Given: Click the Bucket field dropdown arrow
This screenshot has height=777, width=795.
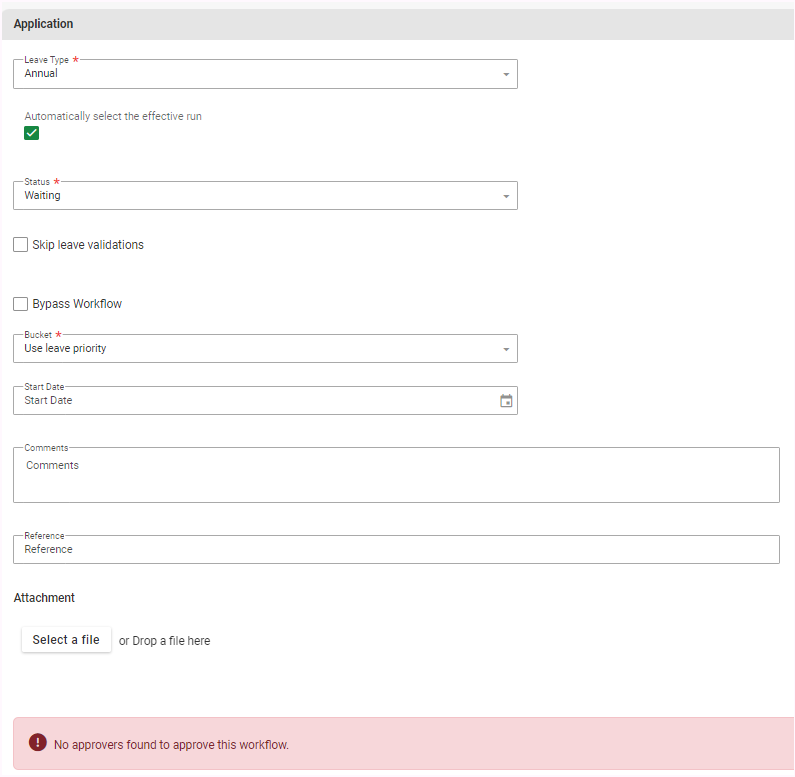Looking at the screenshot, I should (x=506, y=350).
